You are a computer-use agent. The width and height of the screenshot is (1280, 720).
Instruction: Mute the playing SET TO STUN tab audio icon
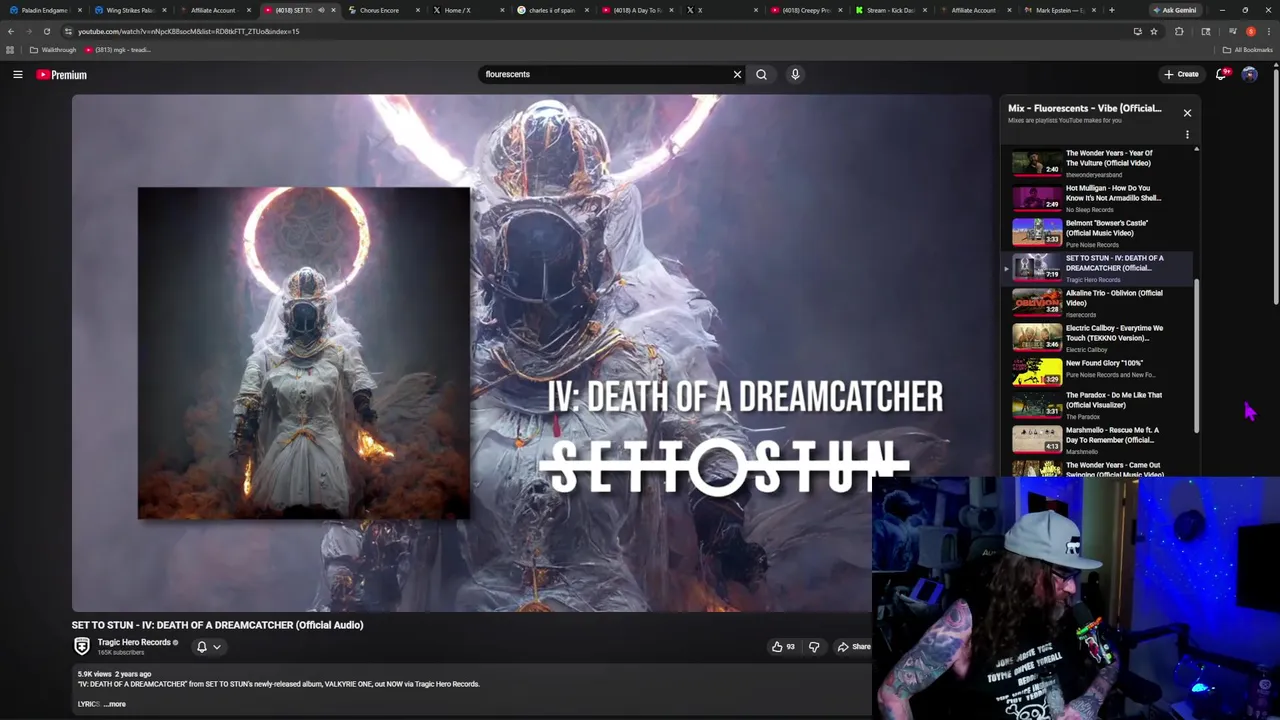[321, 10]
